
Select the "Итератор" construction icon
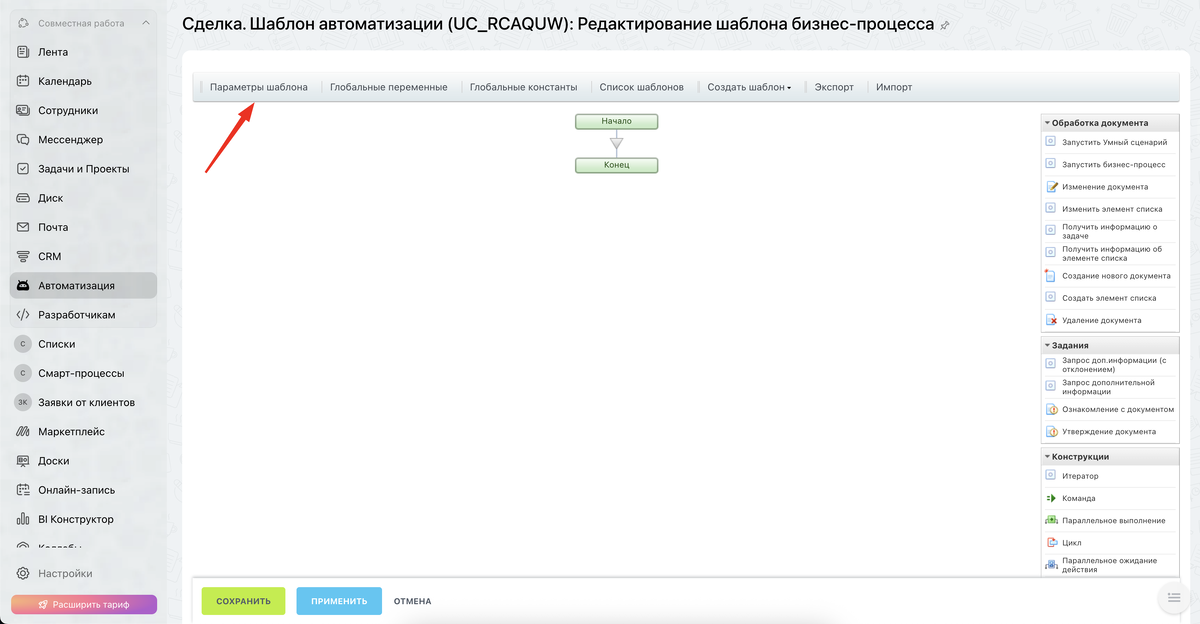click(x=1051, y=476)
